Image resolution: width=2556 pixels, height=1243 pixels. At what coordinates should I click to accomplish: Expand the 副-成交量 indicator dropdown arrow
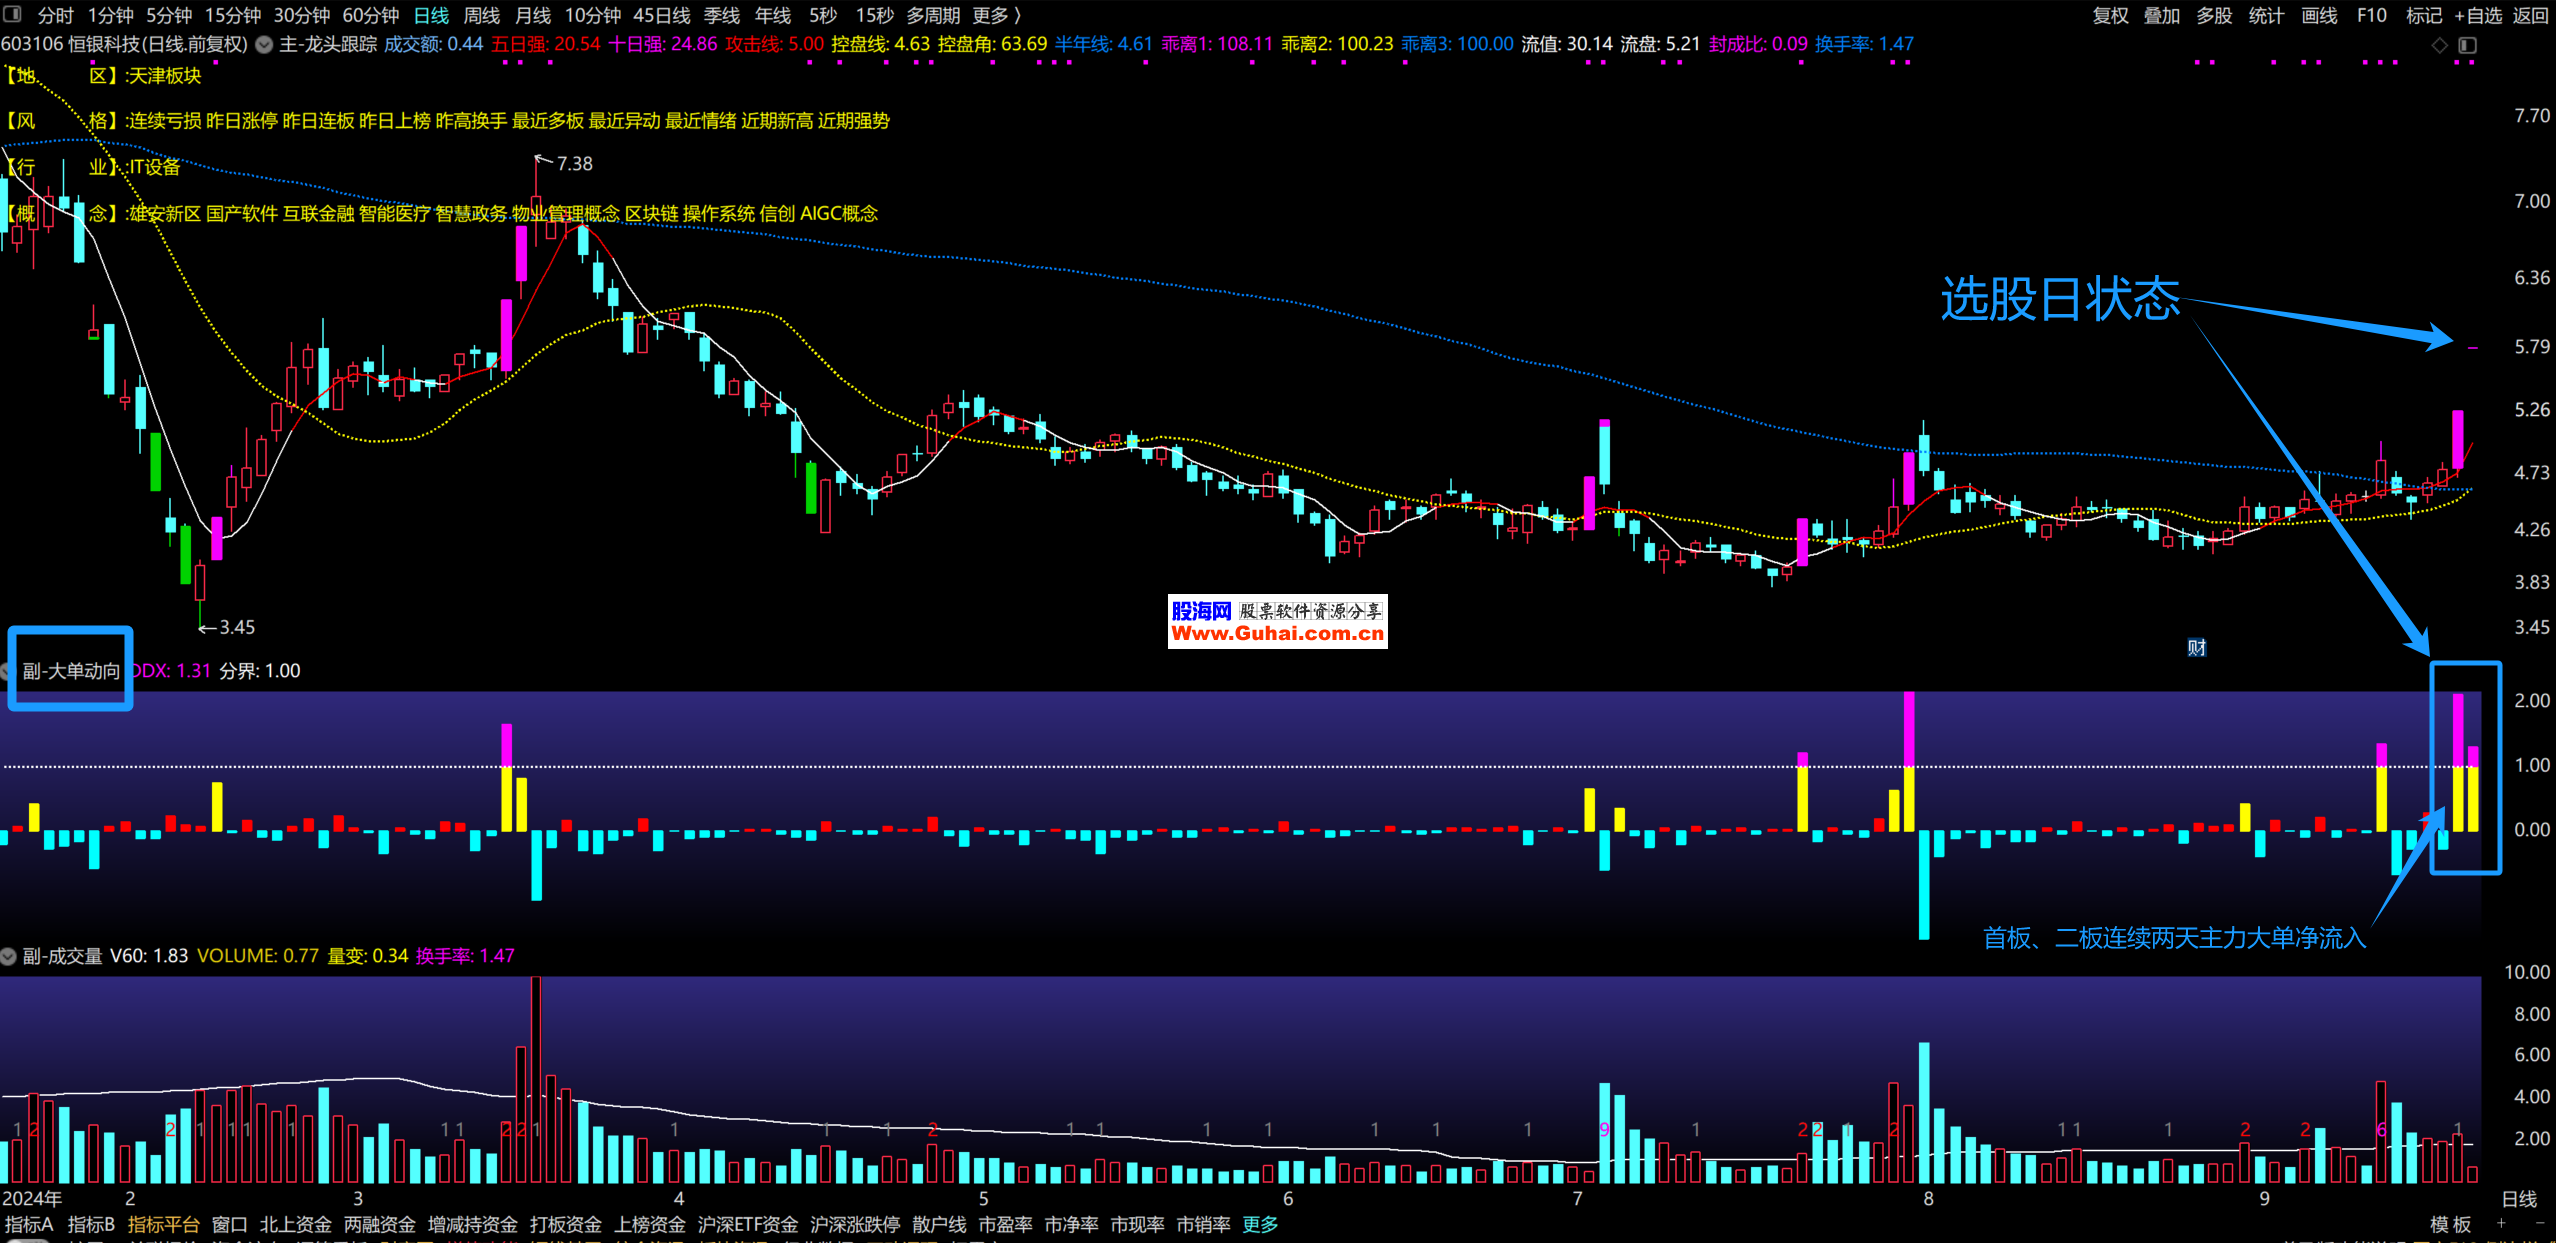pyautogui.click(x=9, y=956)
